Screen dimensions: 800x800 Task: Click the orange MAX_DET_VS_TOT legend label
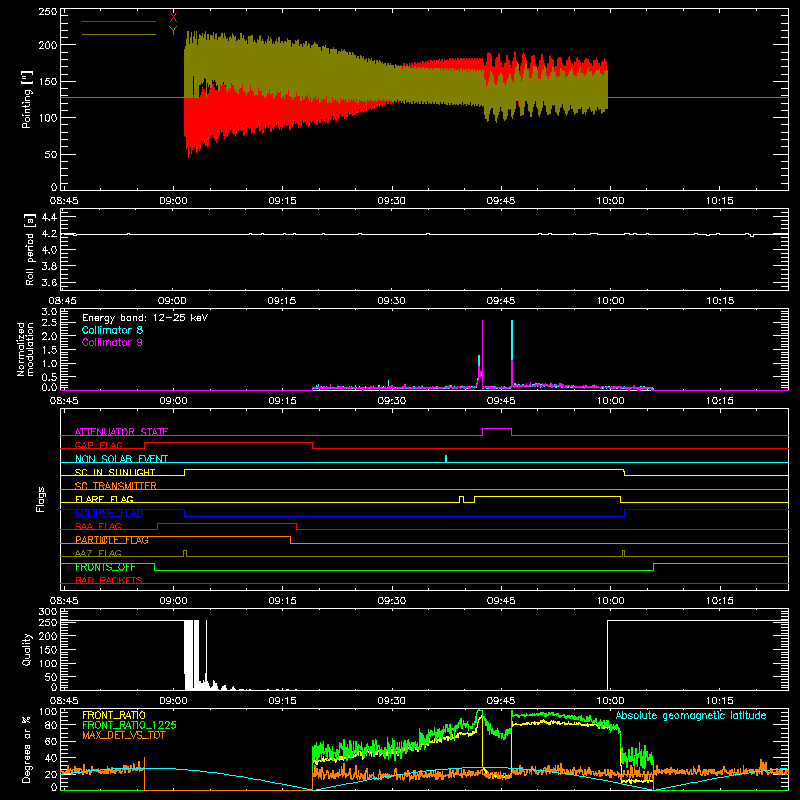point(124,735)
